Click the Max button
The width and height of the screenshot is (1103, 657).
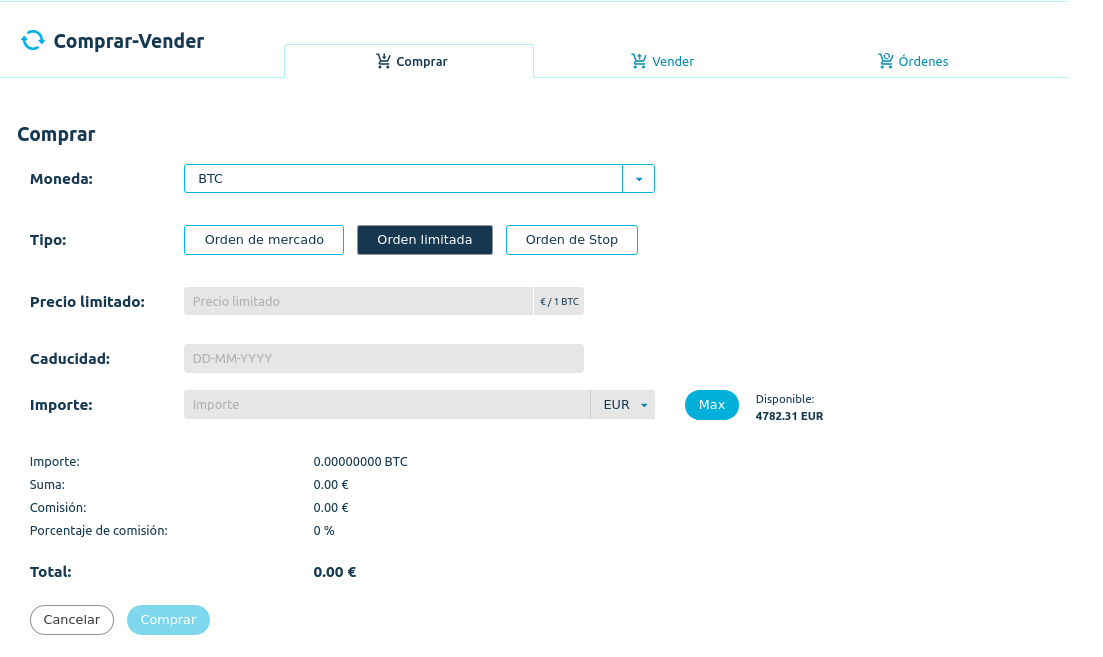point(712,404)
